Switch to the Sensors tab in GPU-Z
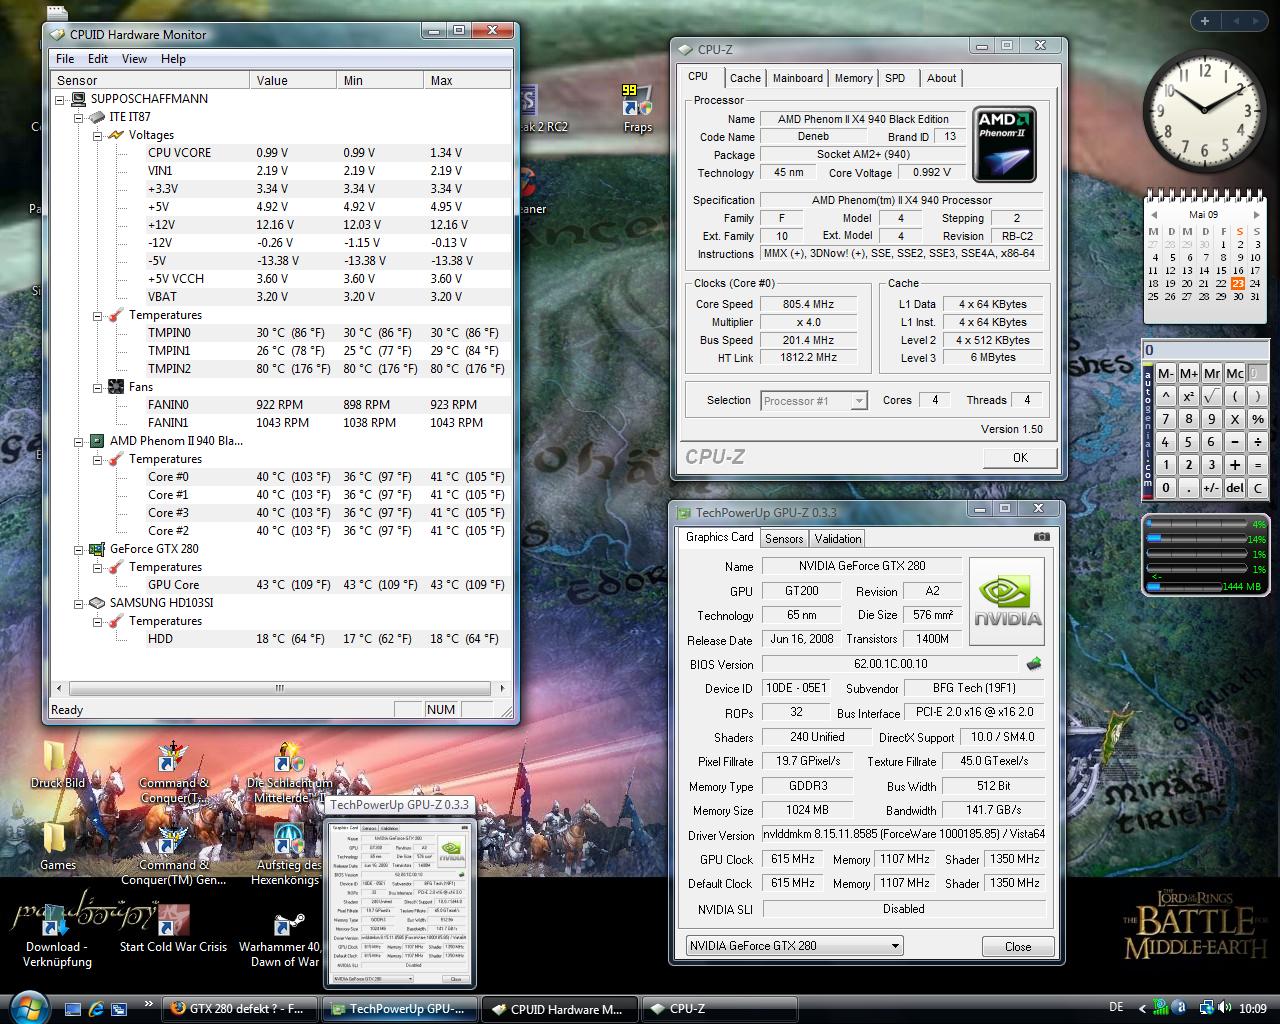 coord(784,538)
